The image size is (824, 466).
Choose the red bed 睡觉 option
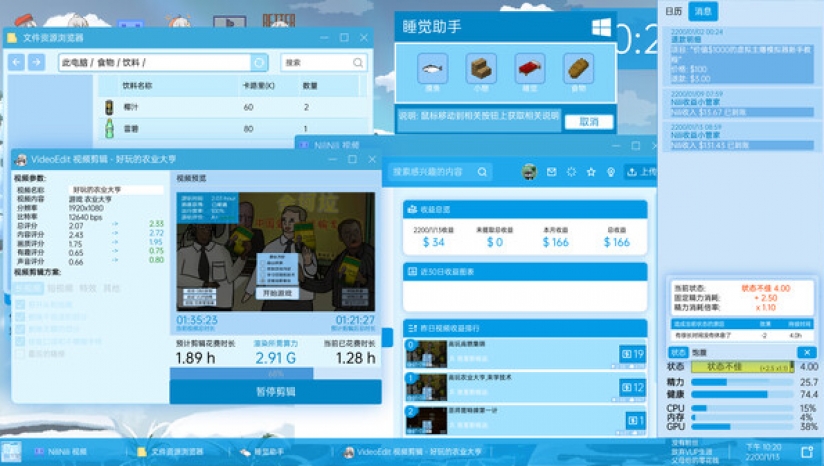point(530,68)
